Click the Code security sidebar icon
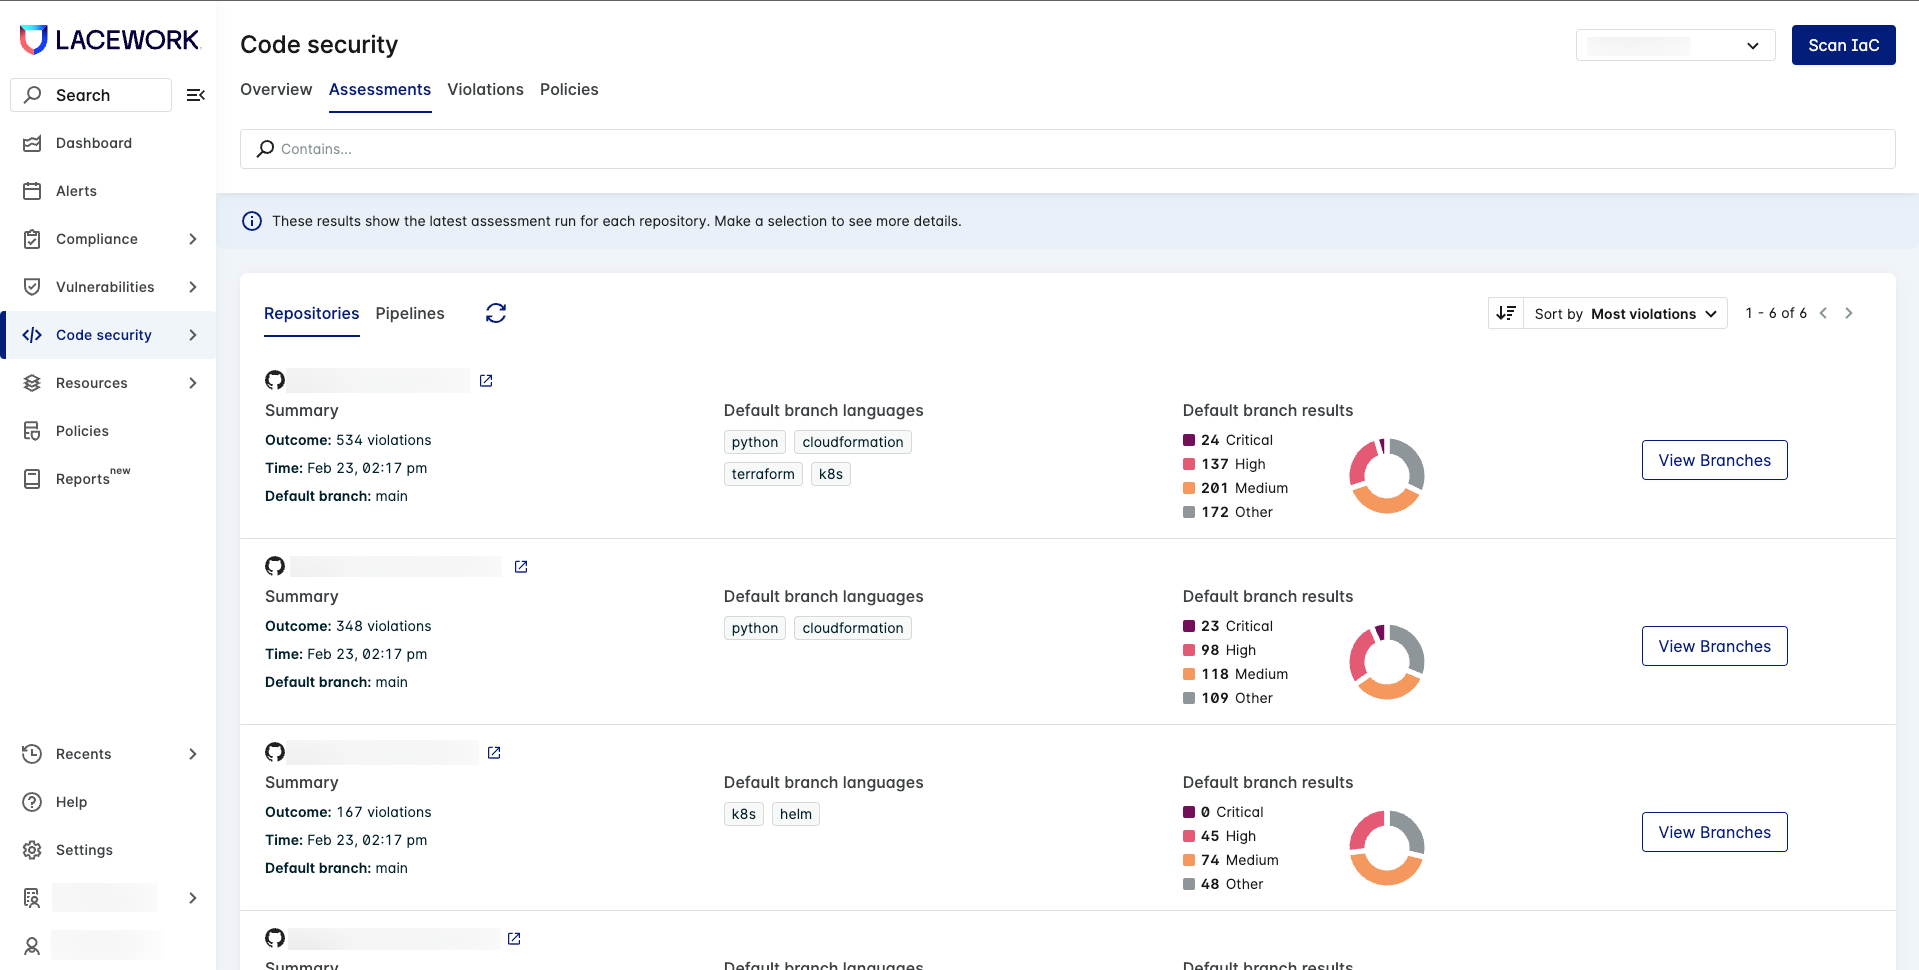 [x=32, y=335]
